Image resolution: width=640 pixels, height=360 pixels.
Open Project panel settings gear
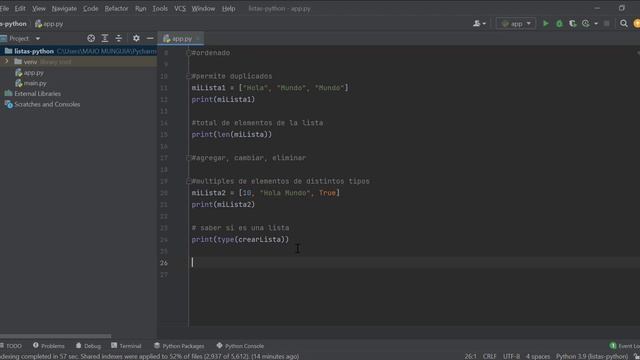pyautogui.click(x=136, y=38)
